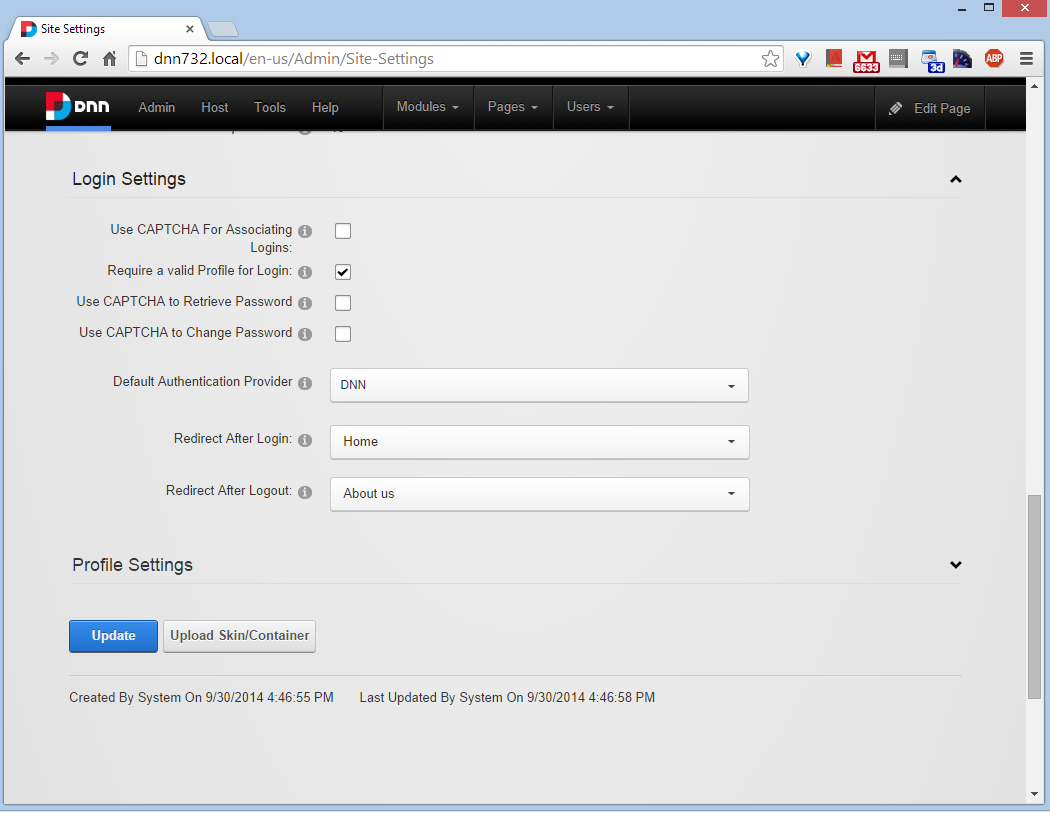Uncheck Require a valid Profile for Login
This screenshot has width=1050, height=813.
[343, 272]
